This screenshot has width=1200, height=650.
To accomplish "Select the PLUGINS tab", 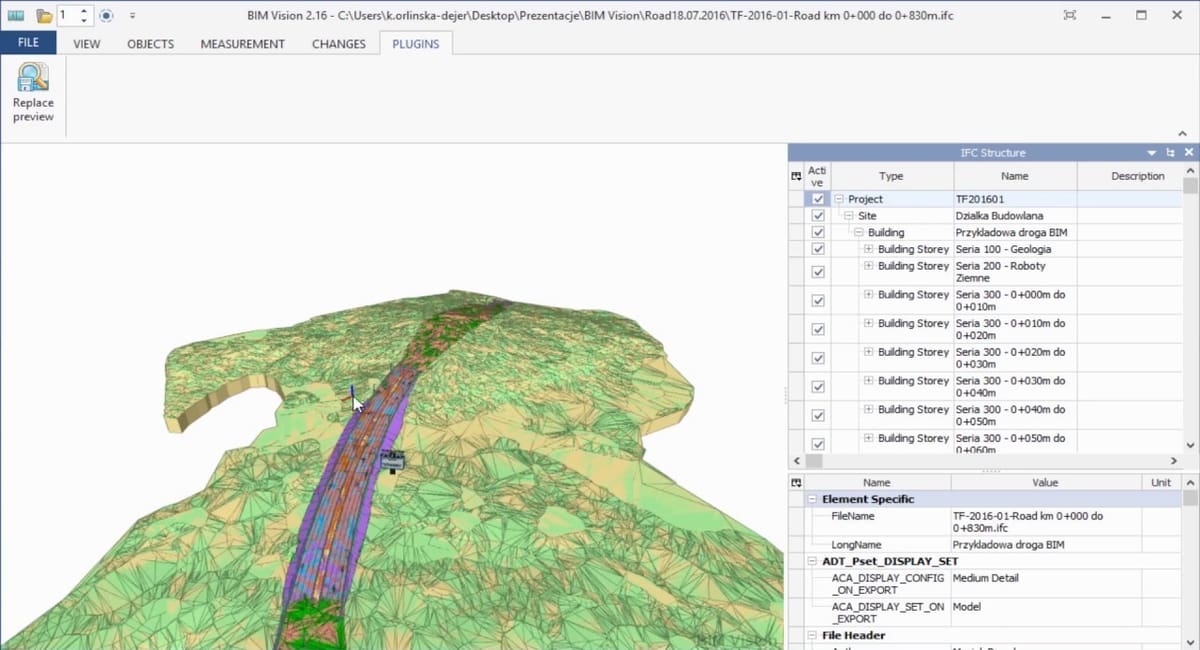I will 416,44.
